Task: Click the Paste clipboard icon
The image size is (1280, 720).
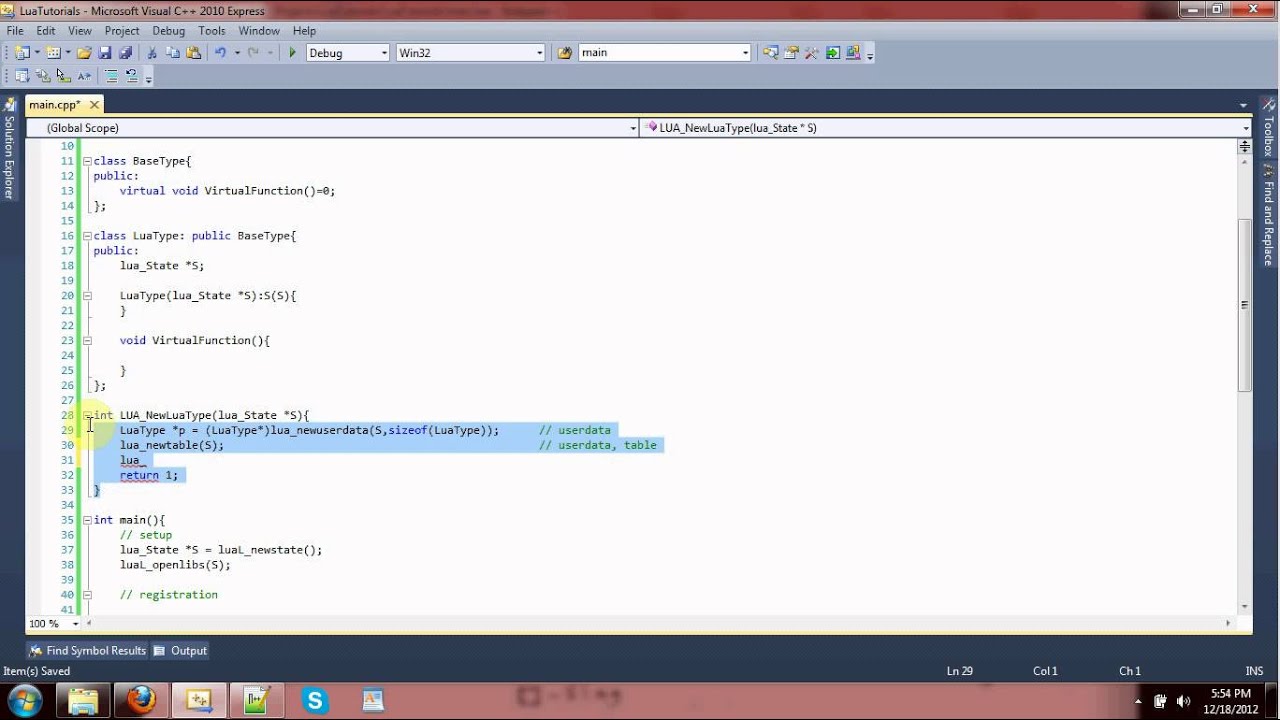Action: [x=193, y=53]
